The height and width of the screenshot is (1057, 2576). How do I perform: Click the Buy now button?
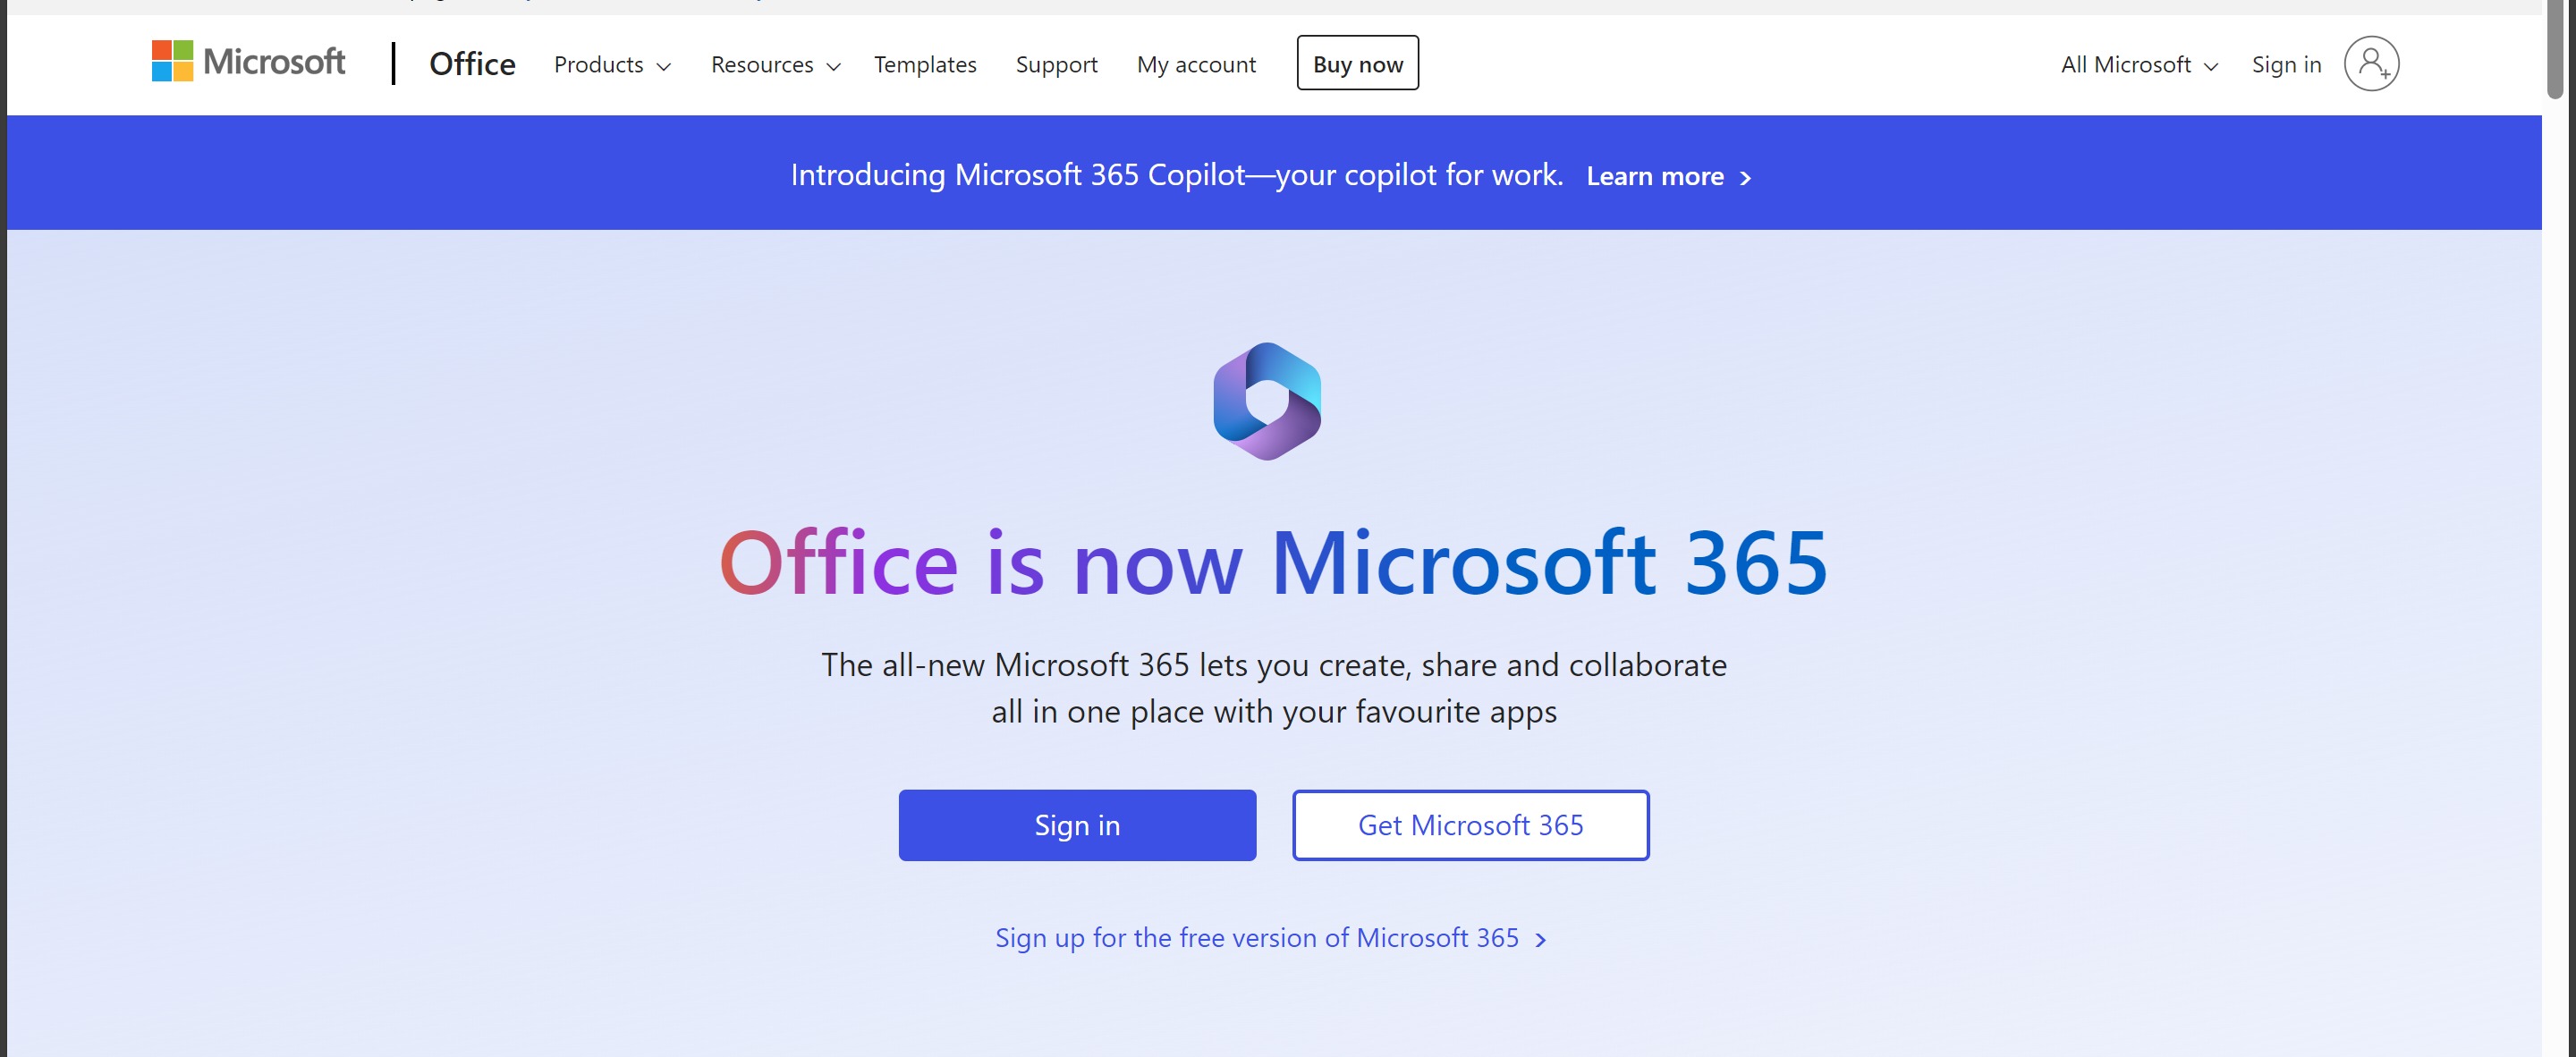point(1357,63)
